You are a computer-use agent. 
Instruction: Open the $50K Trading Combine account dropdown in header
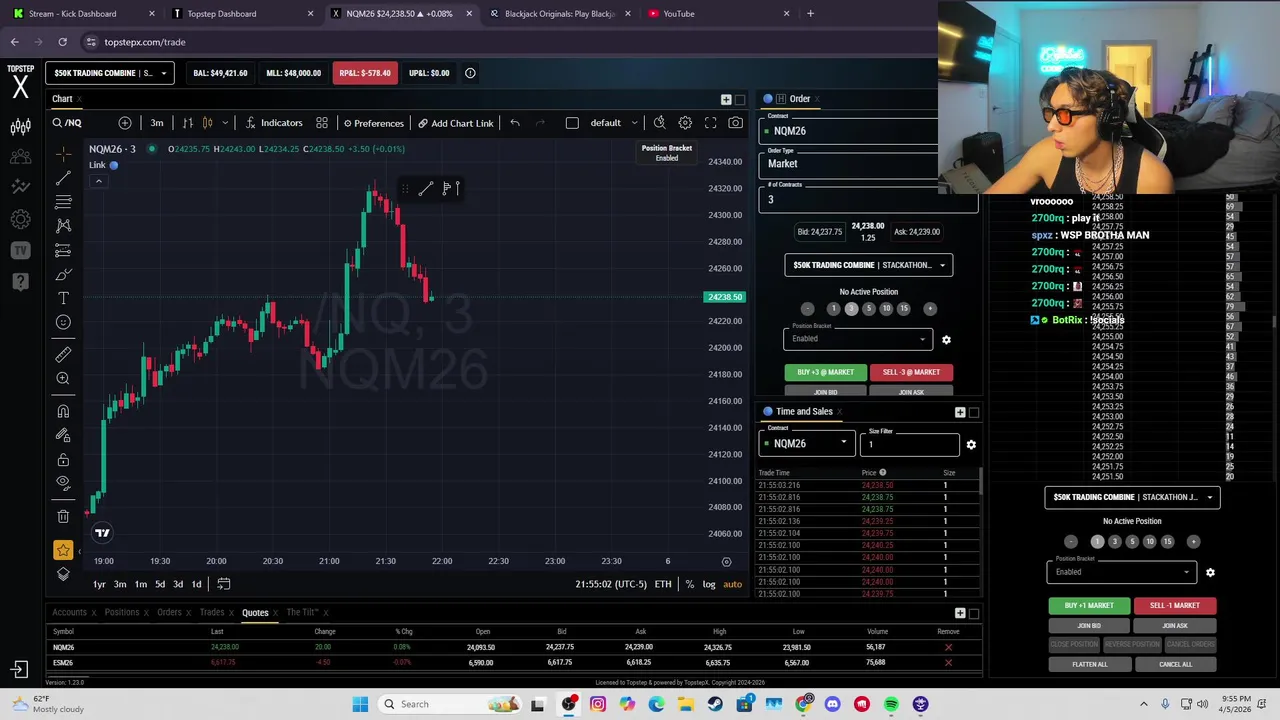click(x=109, y=73)
